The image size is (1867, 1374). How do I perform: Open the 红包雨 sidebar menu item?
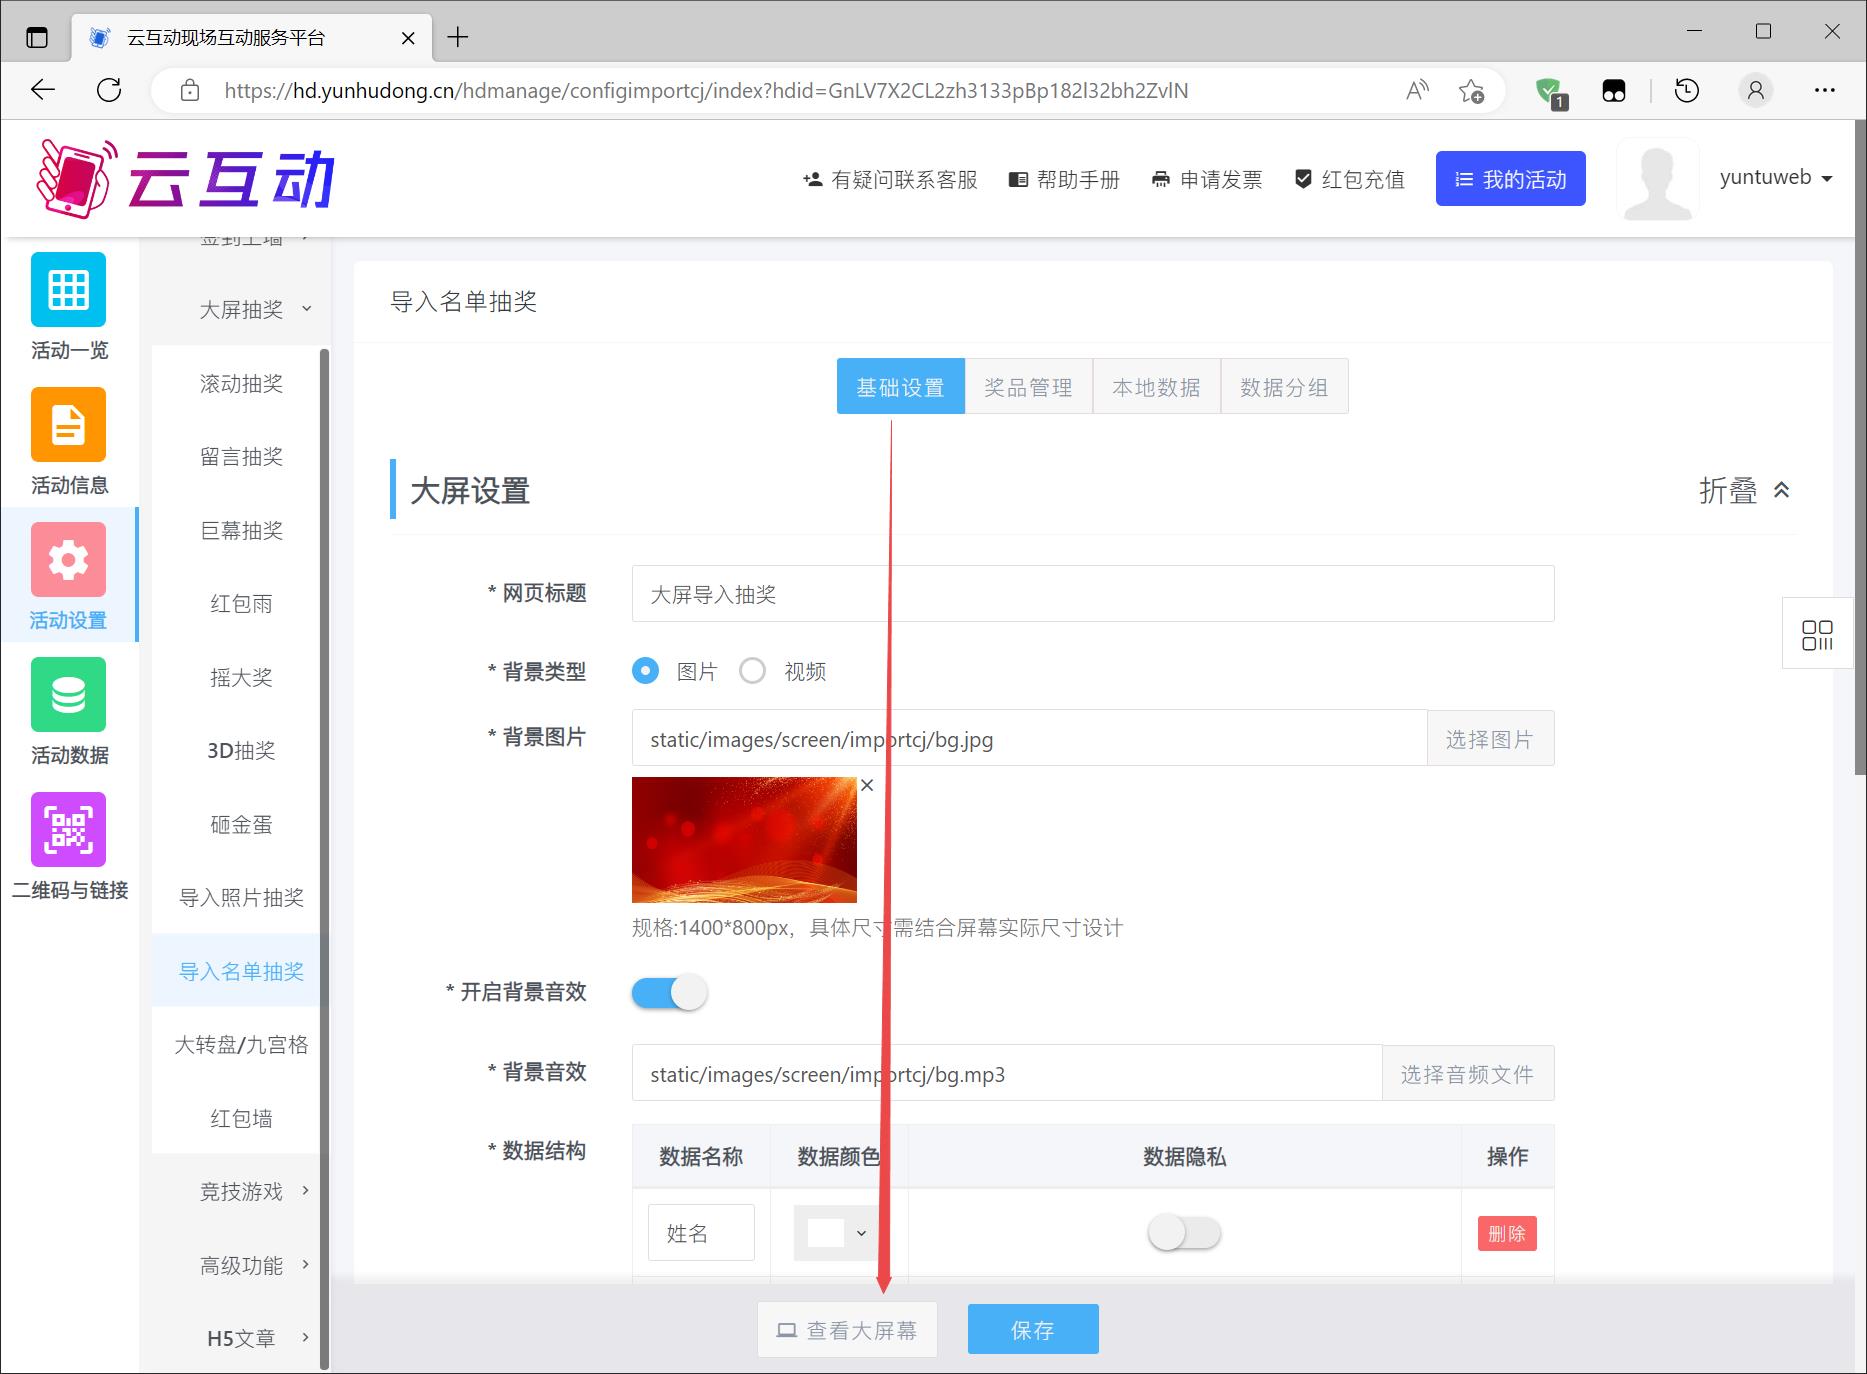click(241, 604)
